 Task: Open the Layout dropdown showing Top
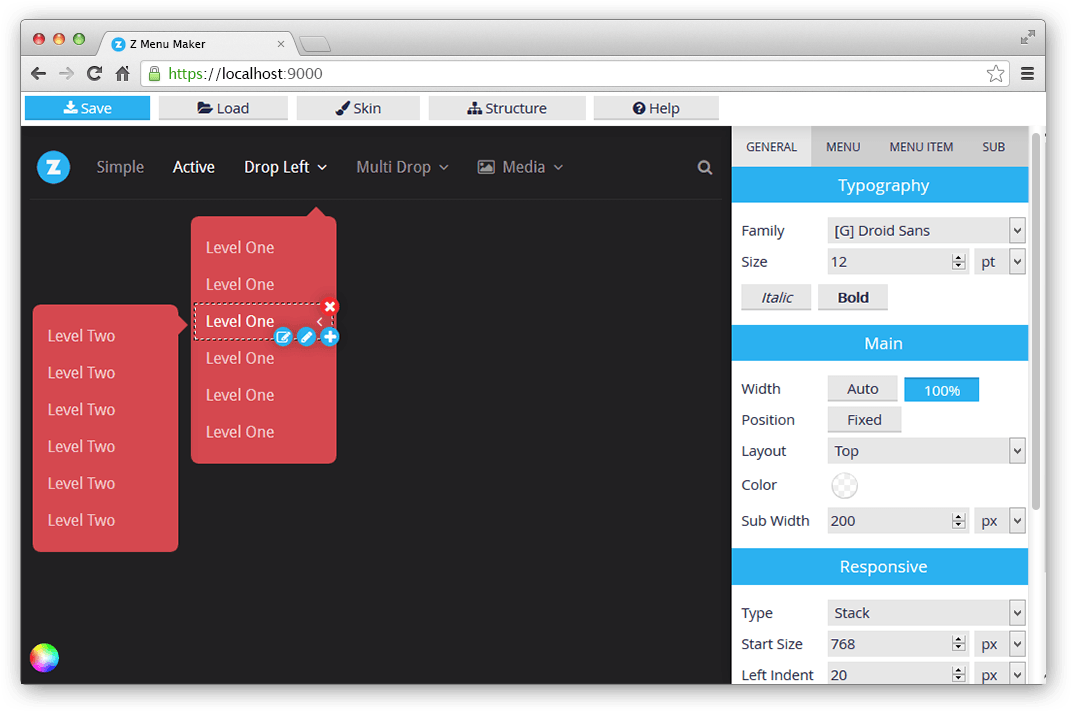tap(926, 451)
